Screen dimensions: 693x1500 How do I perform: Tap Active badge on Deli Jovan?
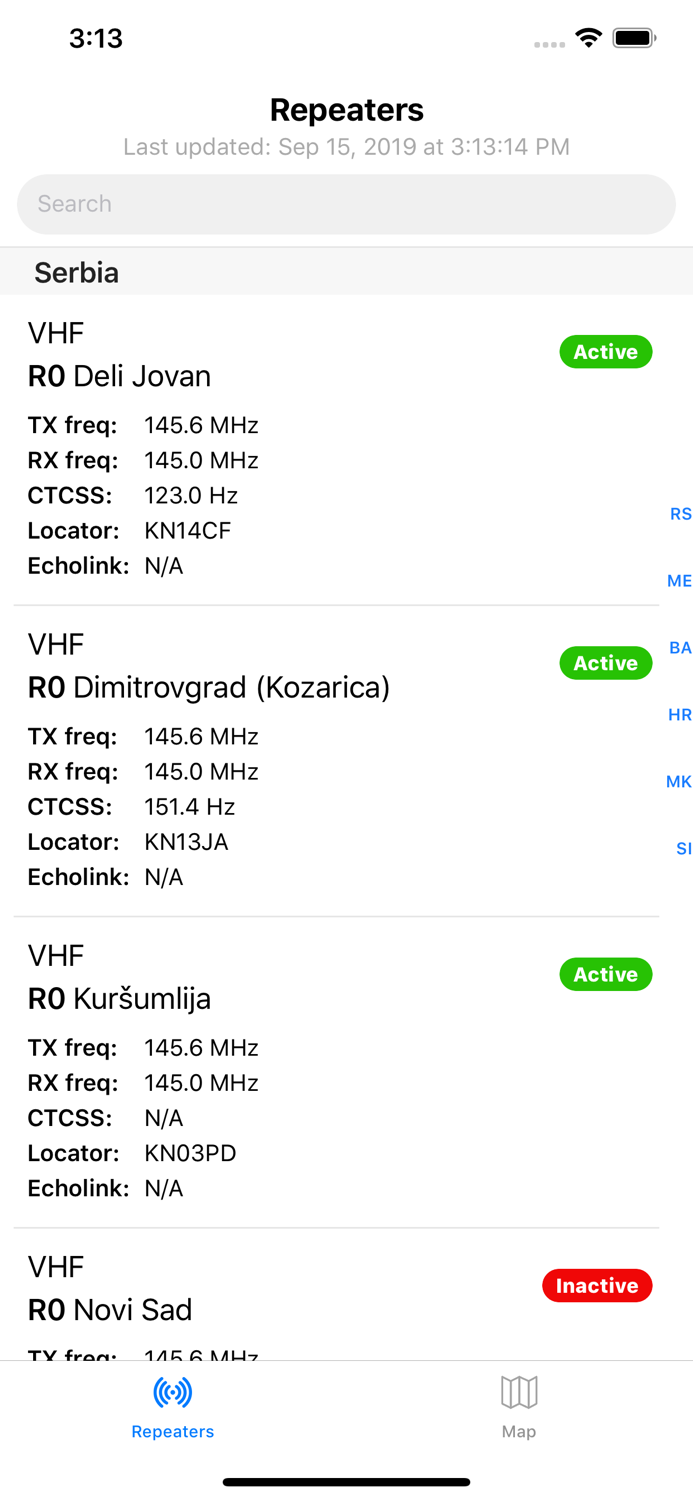click(x=605, y=352)
